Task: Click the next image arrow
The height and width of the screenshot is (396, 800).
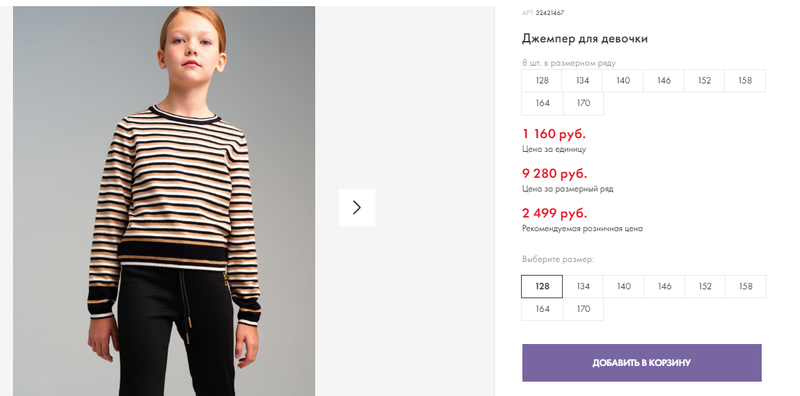Action: pos(357,207)
